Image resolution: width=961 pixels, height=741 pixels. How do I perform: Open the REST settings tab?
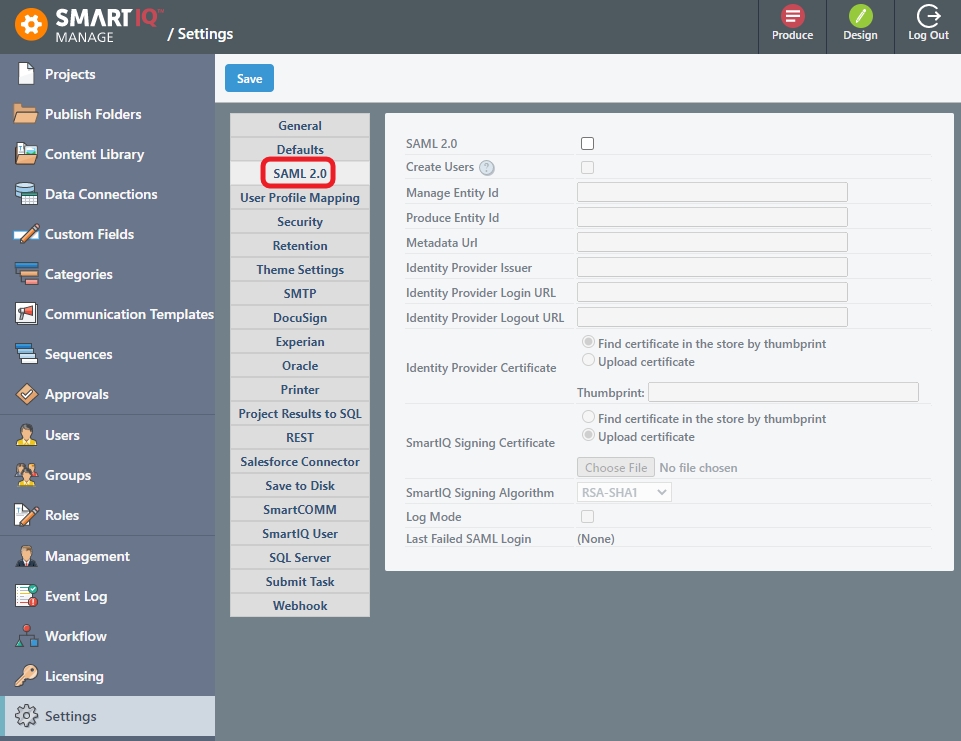click(x=300, y=438)
